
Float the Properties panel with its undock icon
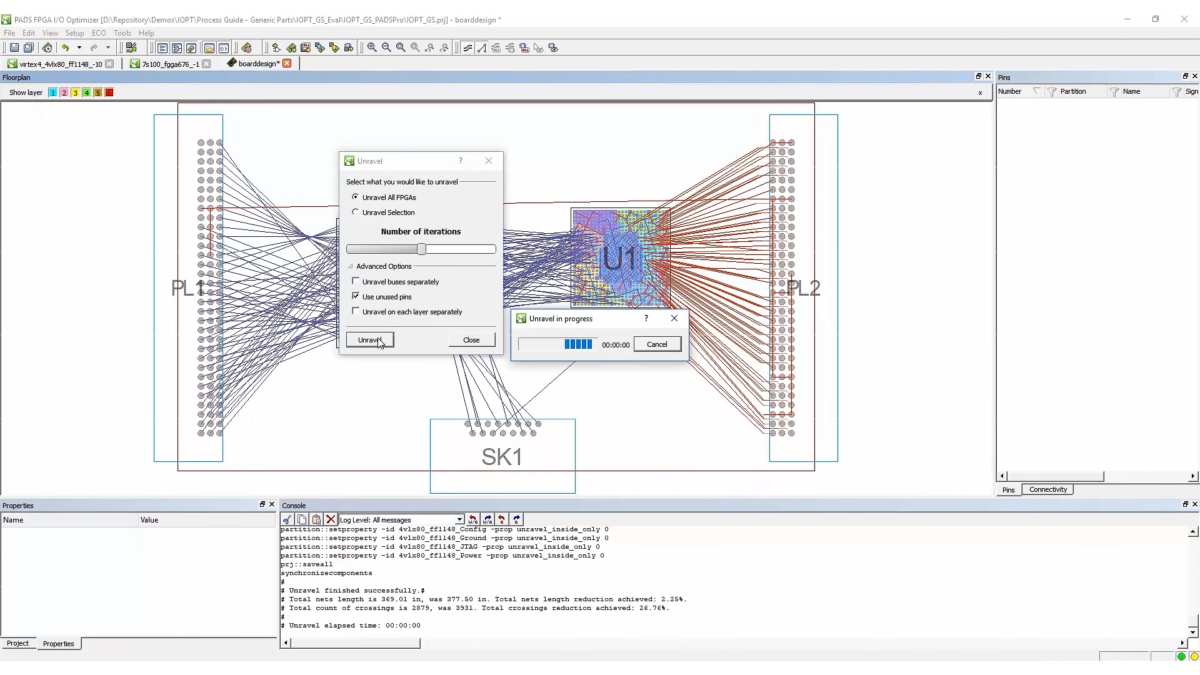262,505
